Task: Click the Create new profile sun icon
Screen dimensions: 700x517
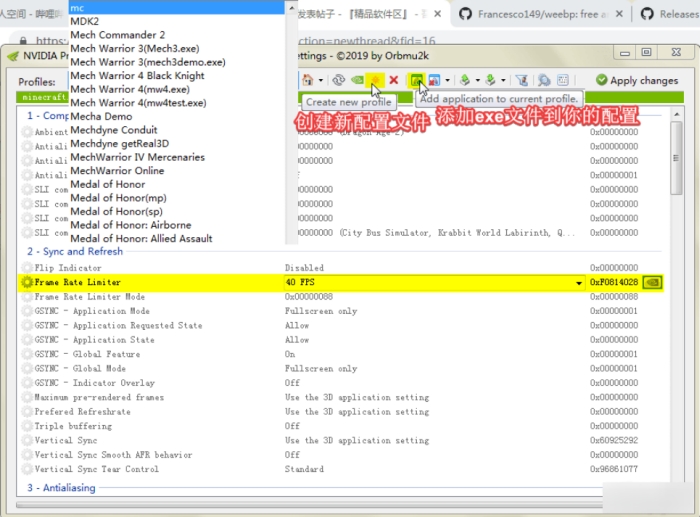Action: 374,80
